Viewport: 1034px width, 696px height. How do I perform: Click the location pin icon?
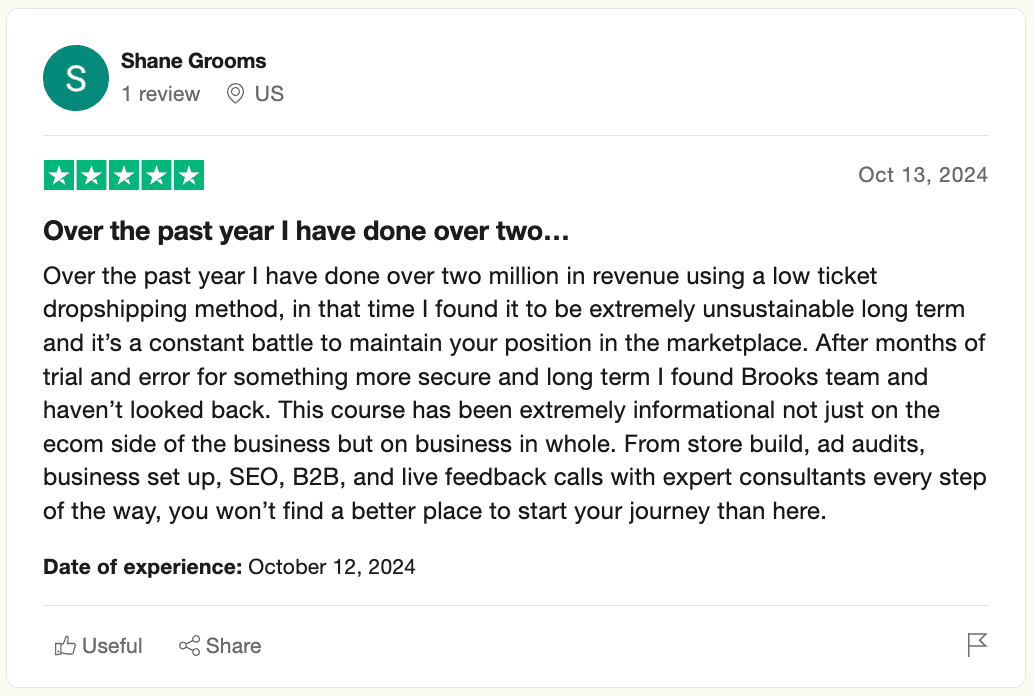pos(236,94)
